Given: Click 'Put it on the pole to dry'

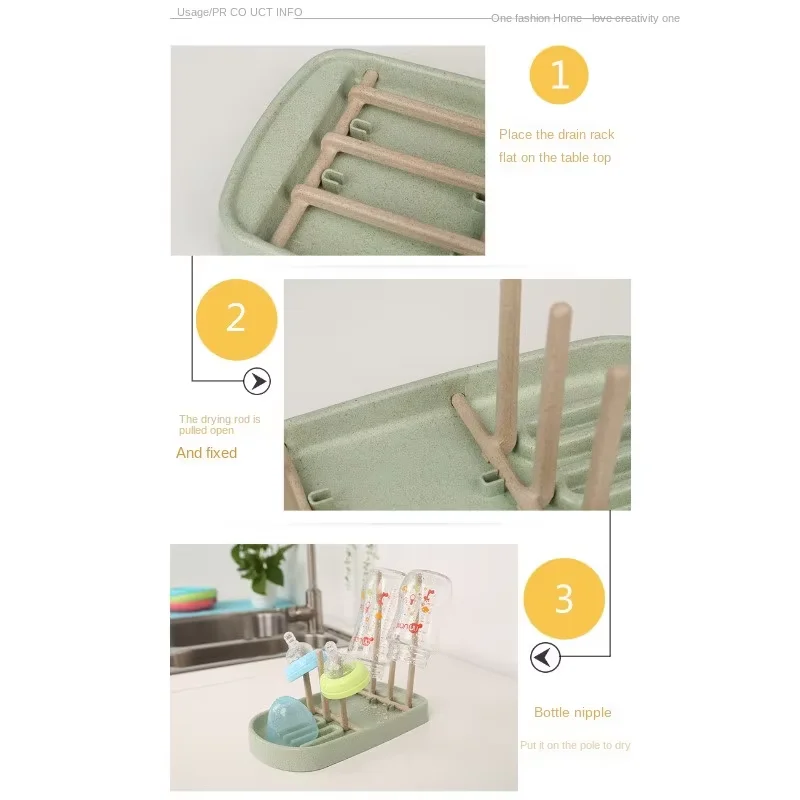Looking at the screenshot, I should tap(575, 745).
